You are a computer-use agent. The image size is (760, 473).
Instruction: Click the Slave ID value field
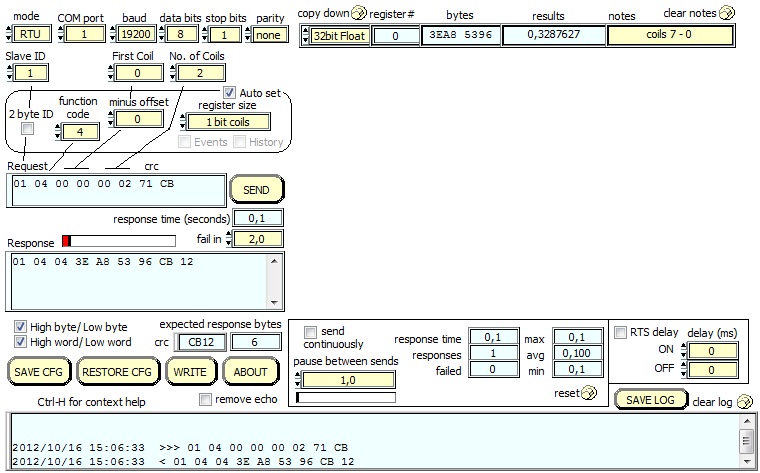click(x=31, y=73)
